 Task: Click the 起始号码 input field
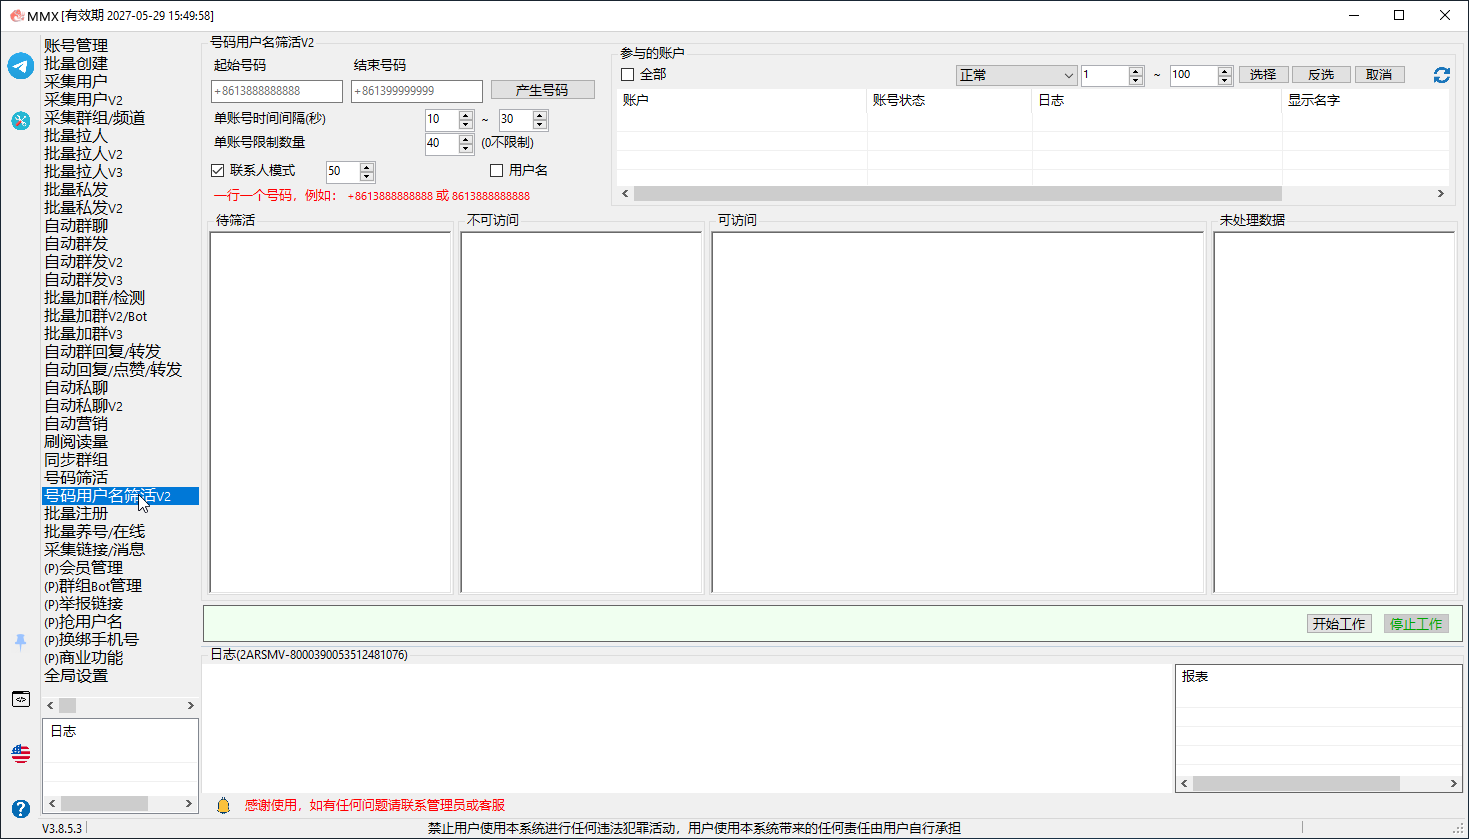click(277, 91)
